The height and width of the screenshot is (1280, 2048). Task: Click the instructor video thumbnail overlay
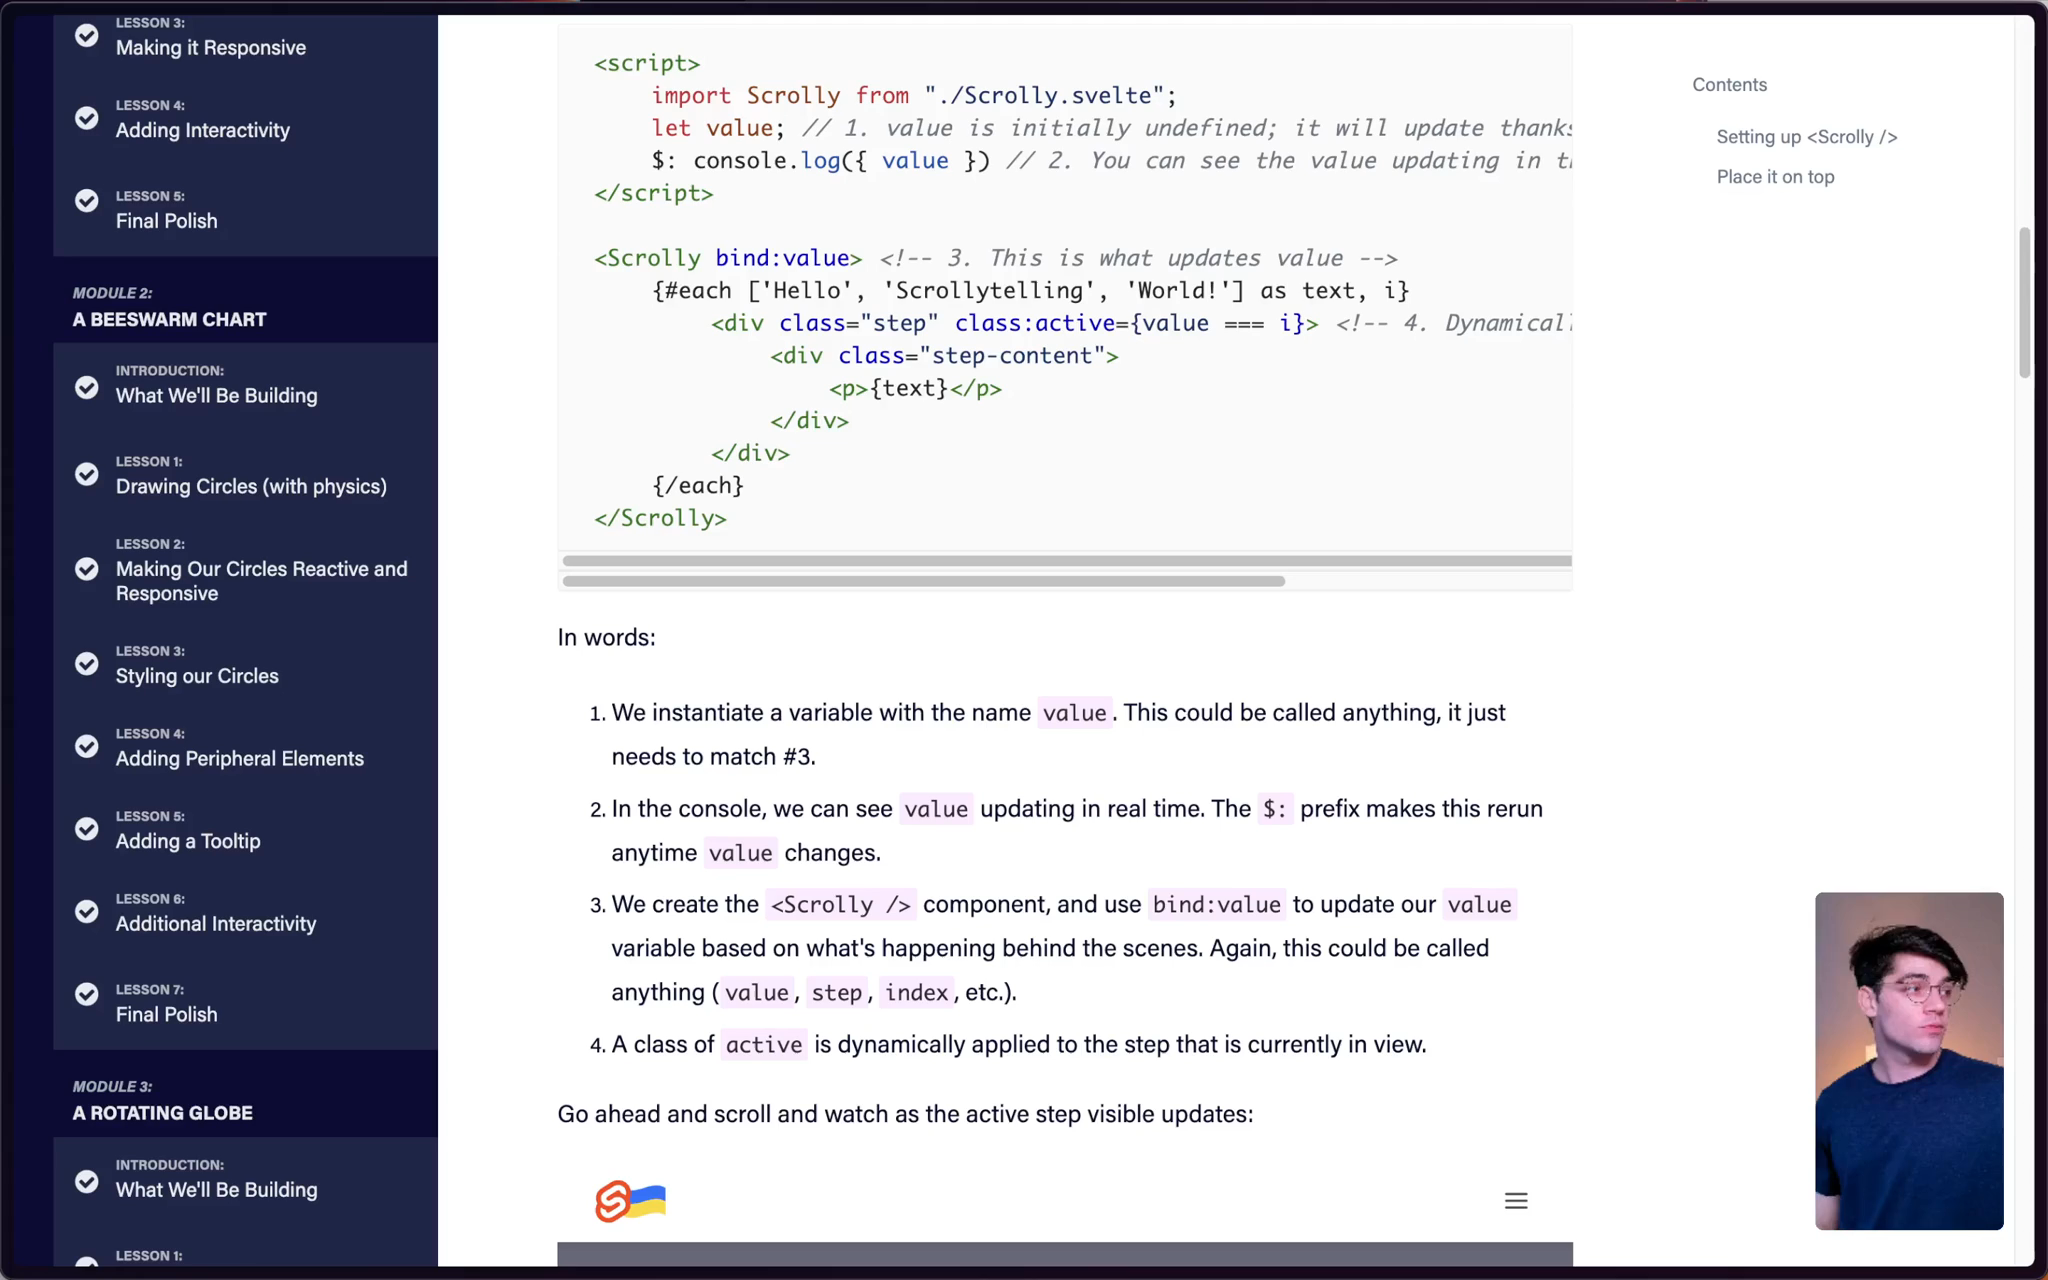[1909, 1060]
